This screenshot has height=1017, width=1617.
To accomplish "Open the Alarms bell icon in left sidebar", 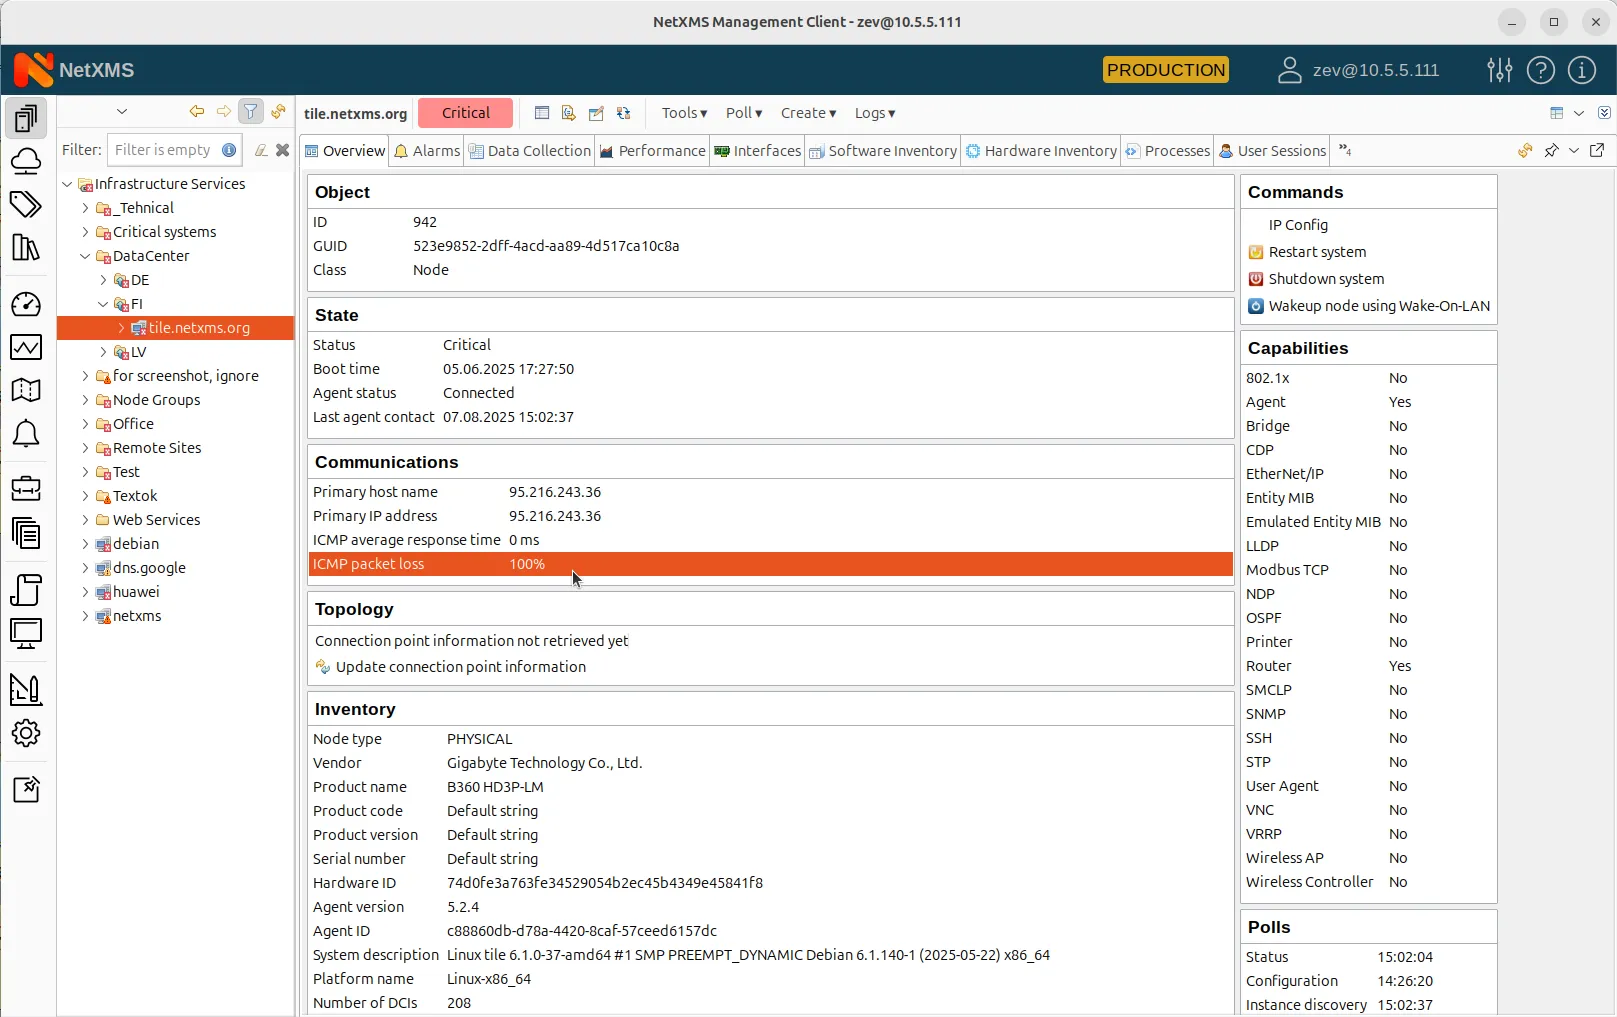I will coord(26,433).
